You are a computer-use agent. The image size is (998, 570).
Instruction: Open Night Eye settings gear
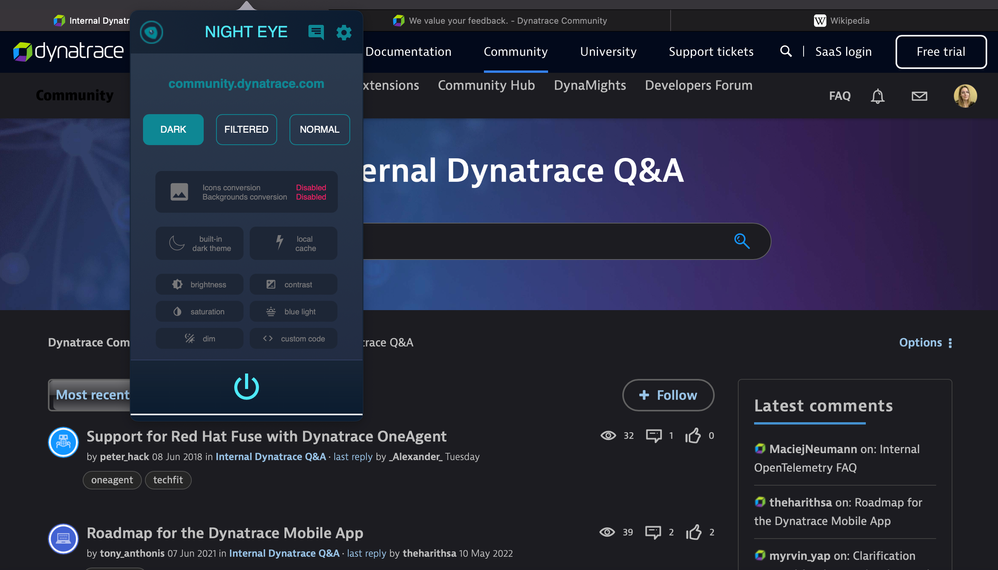point(344,32)
